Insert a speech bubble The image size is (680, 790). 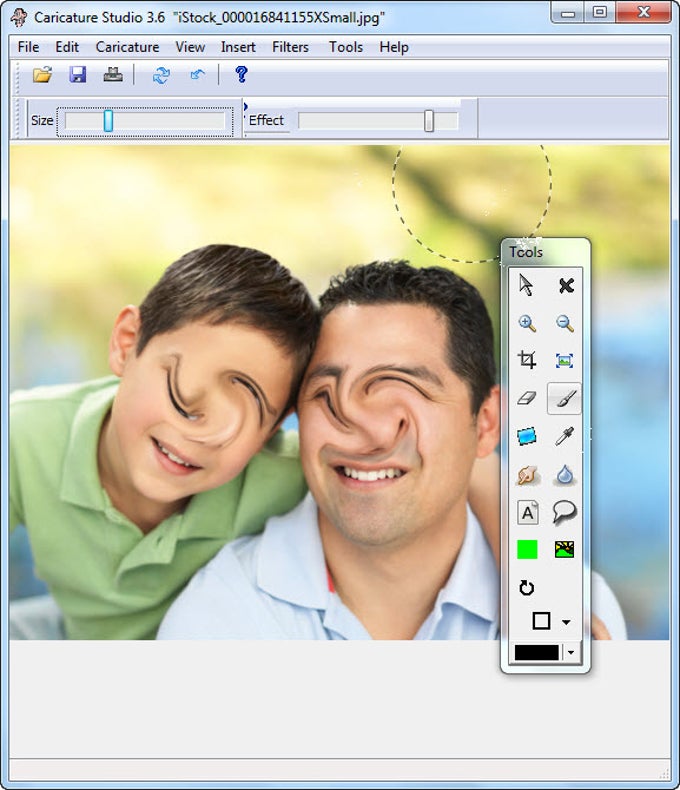[x=564, y=512]
